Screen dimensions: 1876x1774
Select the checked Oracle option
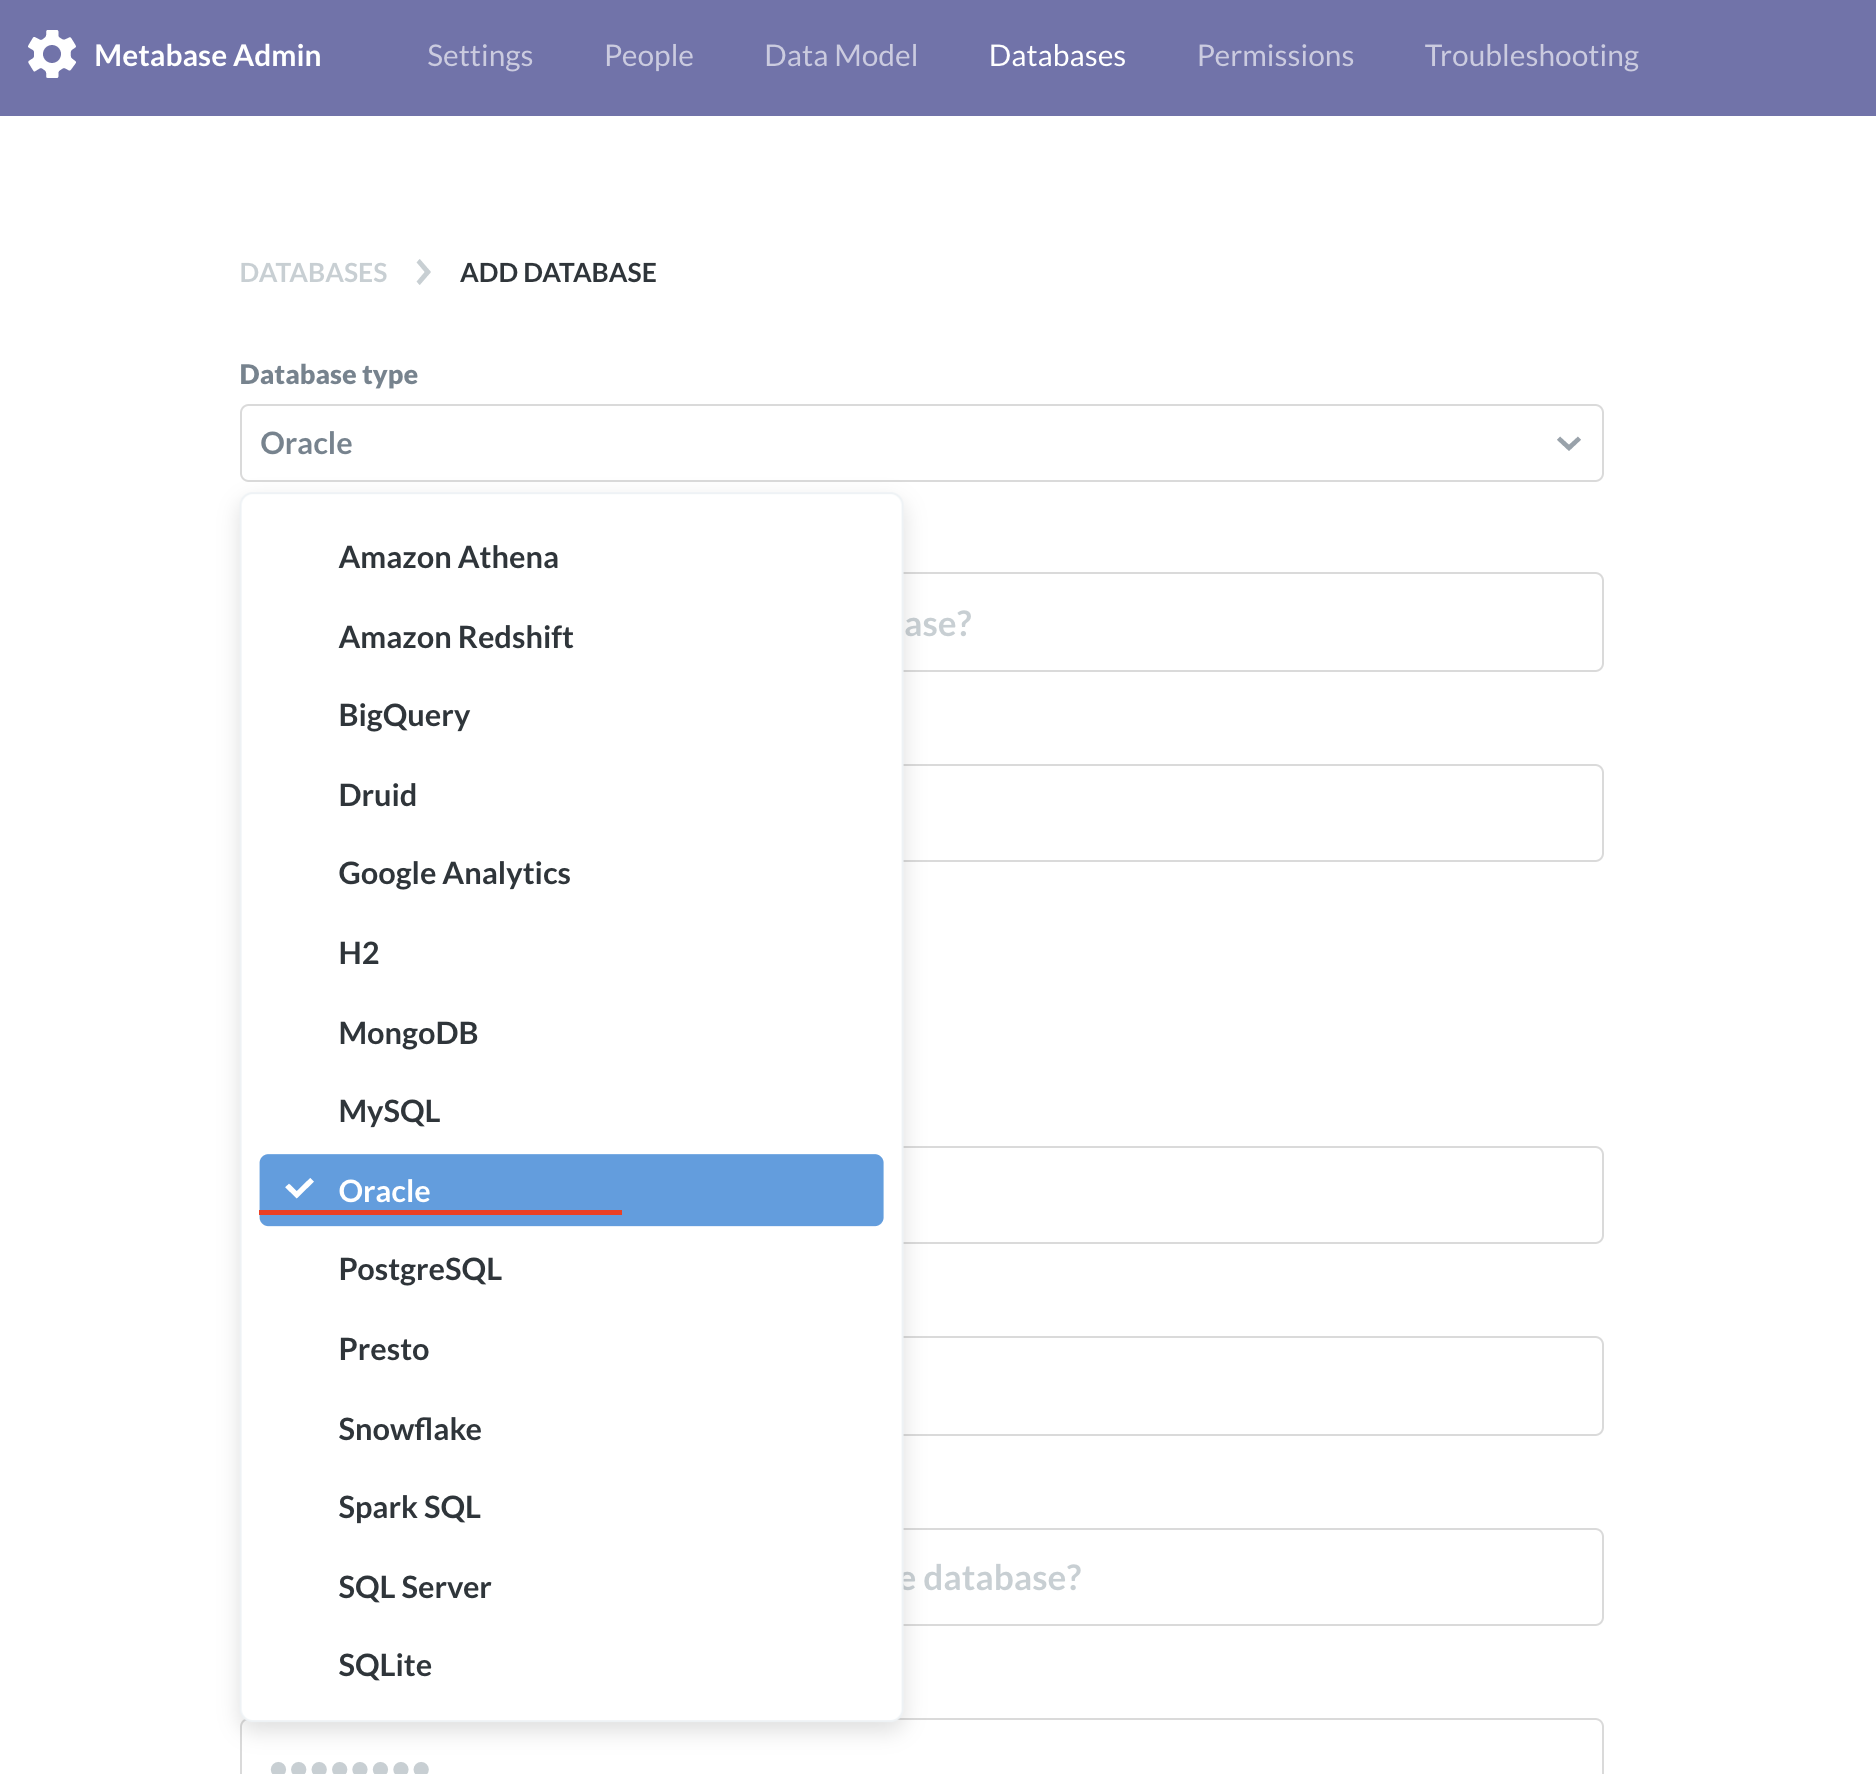(x=571, y=1190)
